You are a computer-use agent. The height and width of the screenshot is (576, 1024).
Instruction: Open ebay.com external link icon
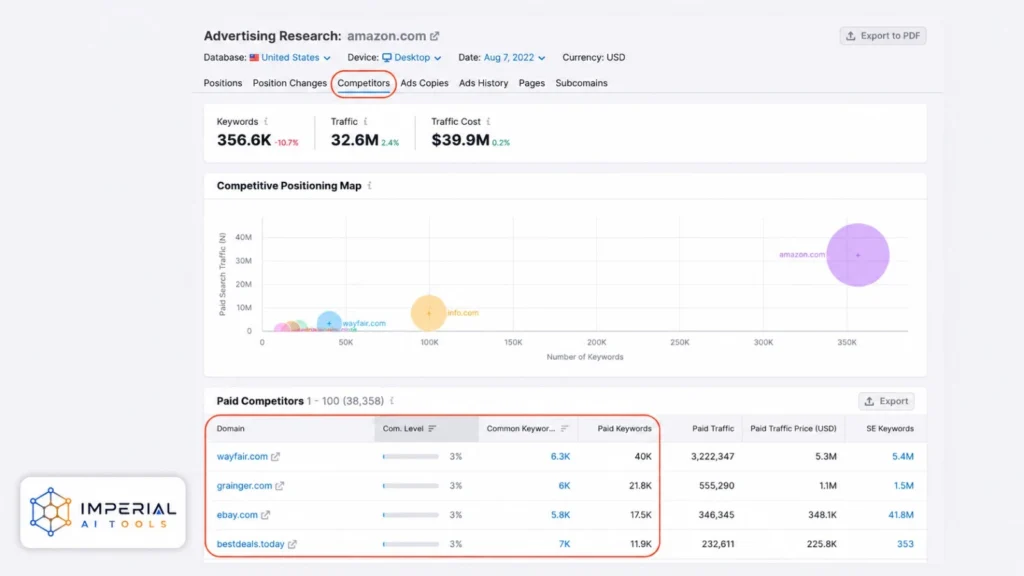pos(265,515)
